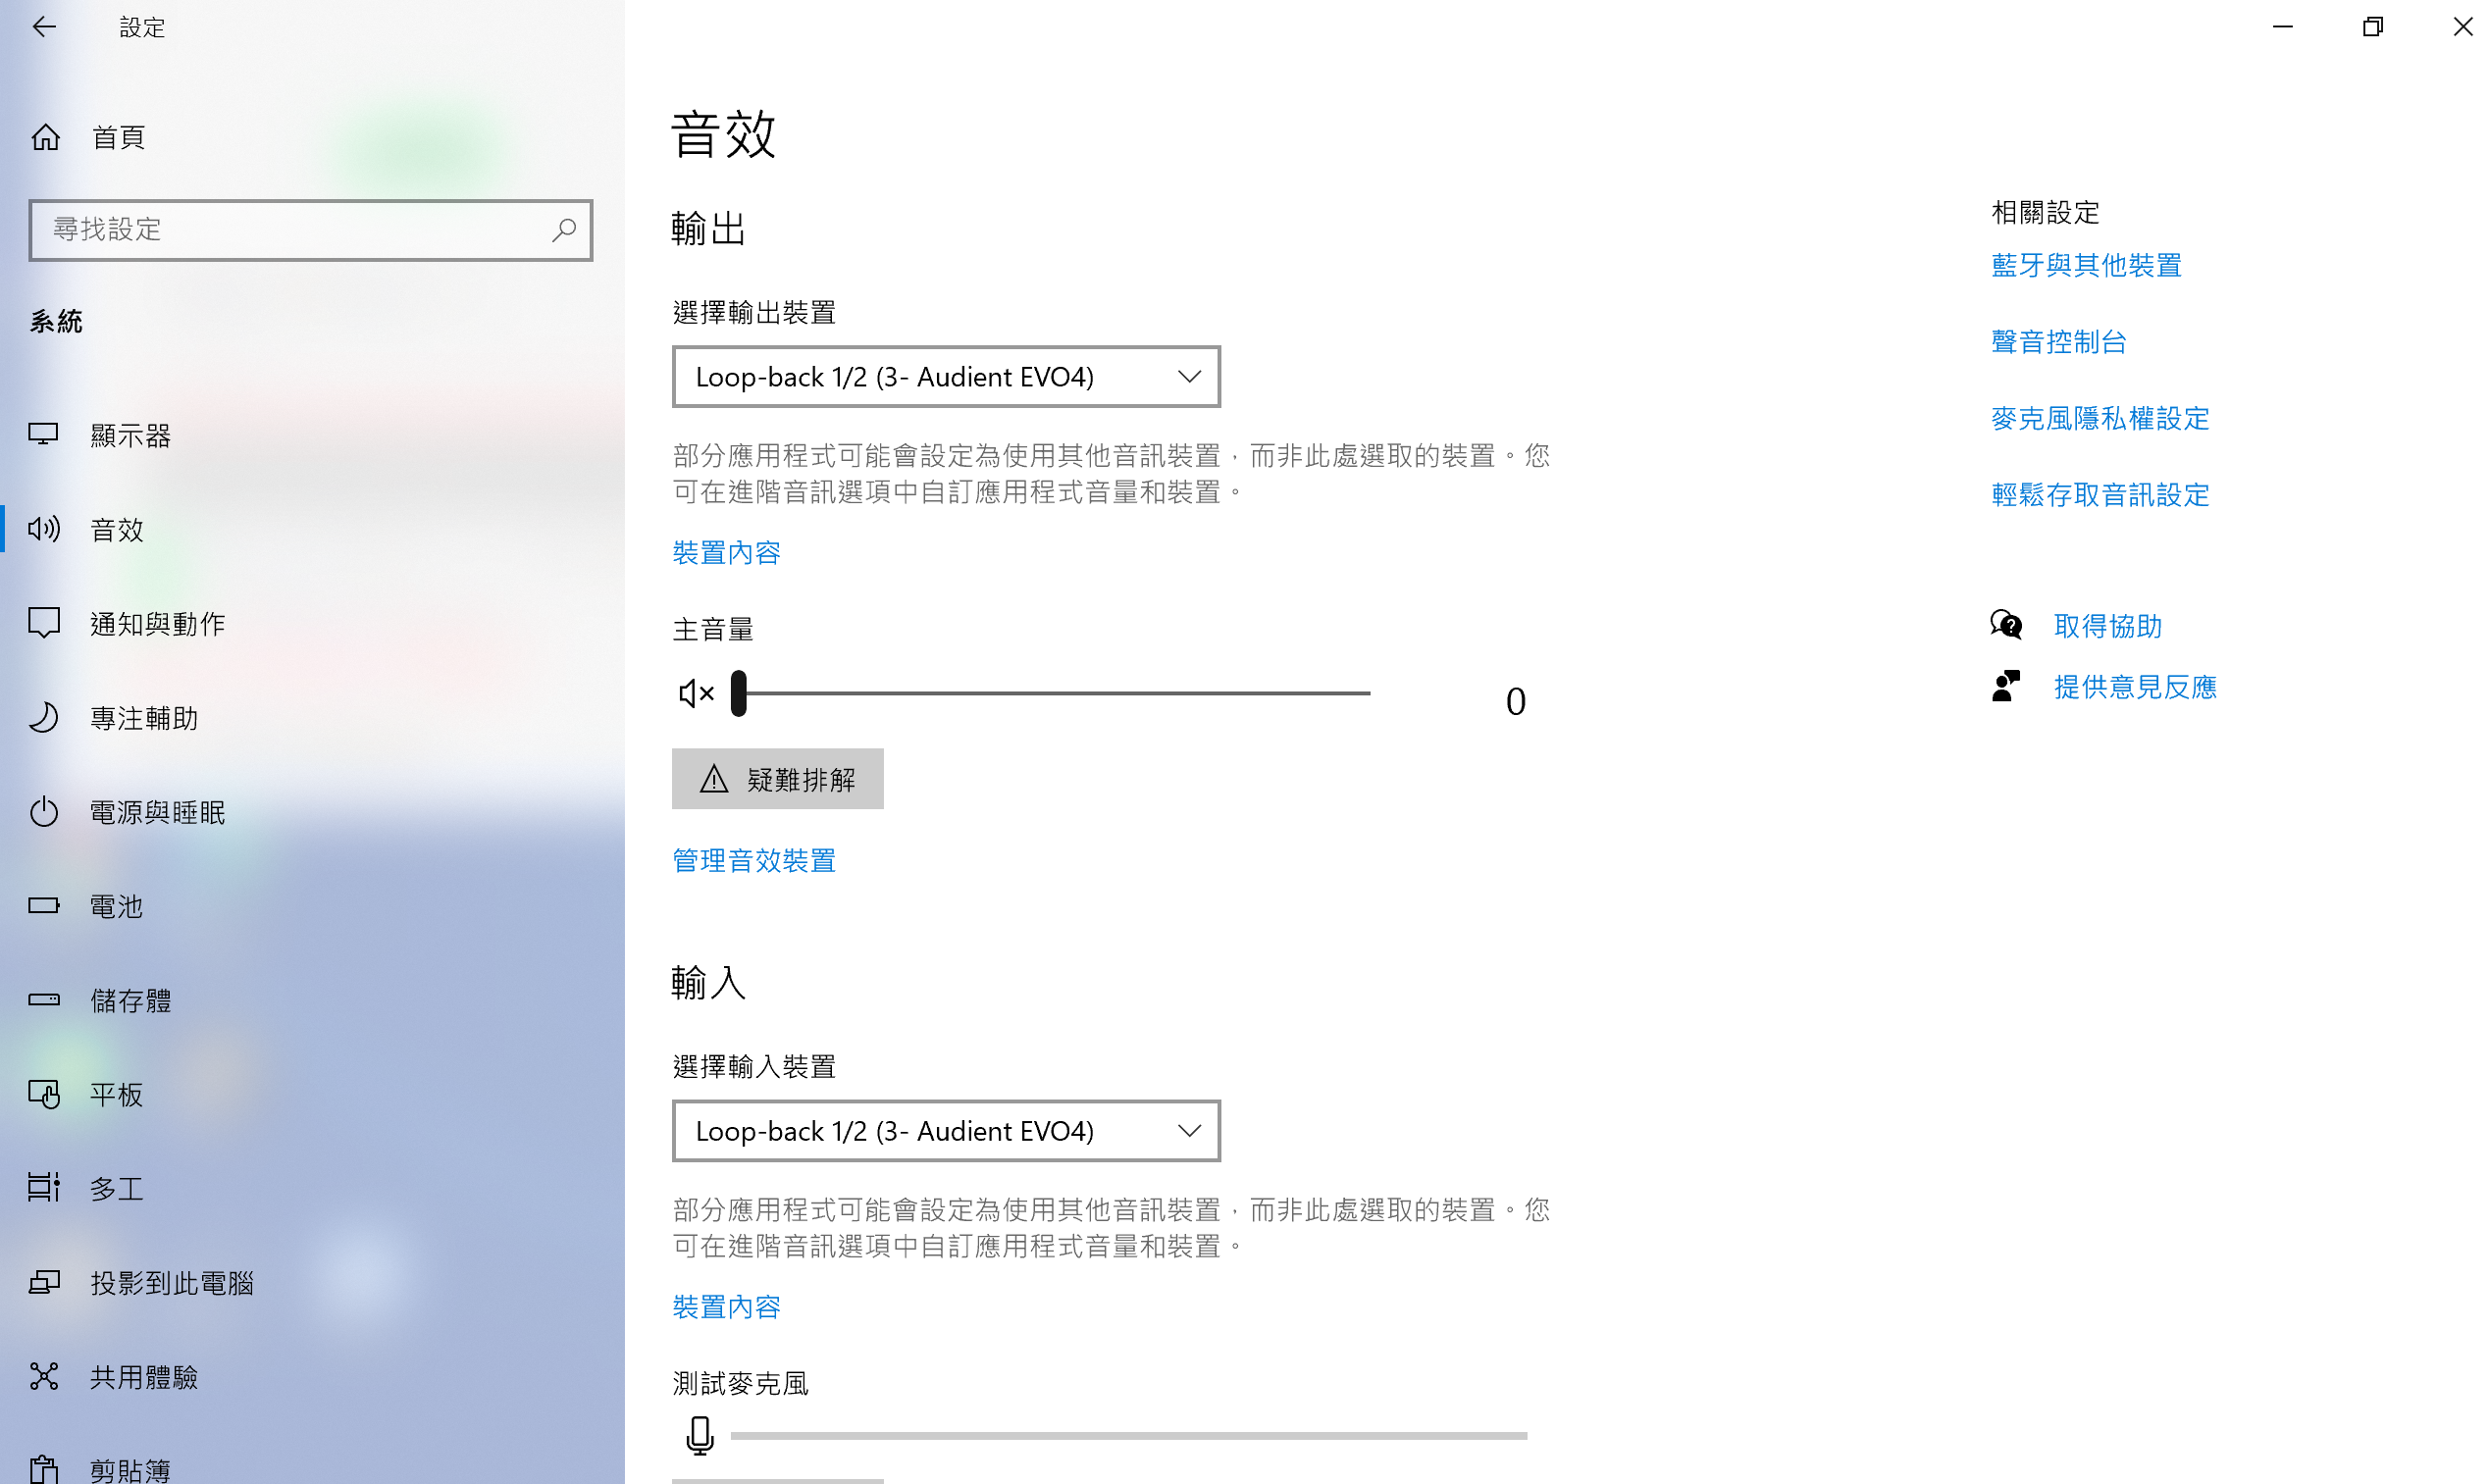Click the 測試麥克風 microphone icon
The height and width of the screenshot is (1484, 2489).
[700, 1435]
